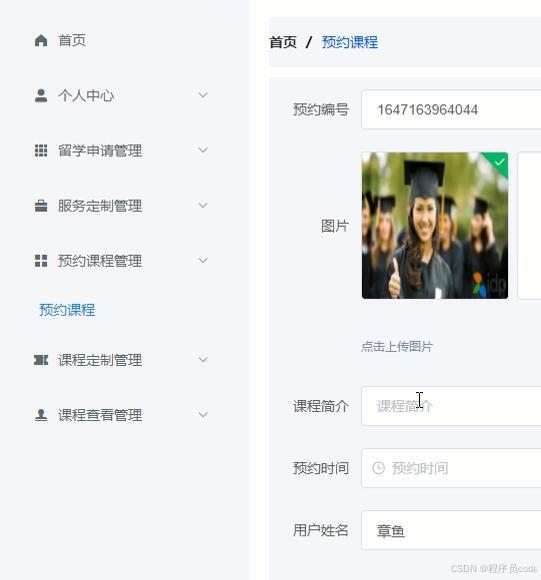Open the 预约时间 date picker field
The image size is (541, 580).
(x=451, y=468)
